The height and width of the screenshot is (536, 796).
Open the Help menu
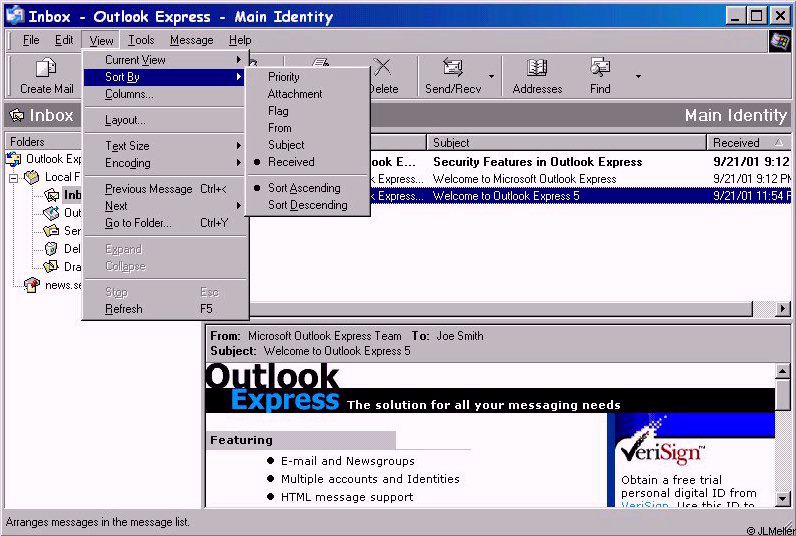(240, 40)
